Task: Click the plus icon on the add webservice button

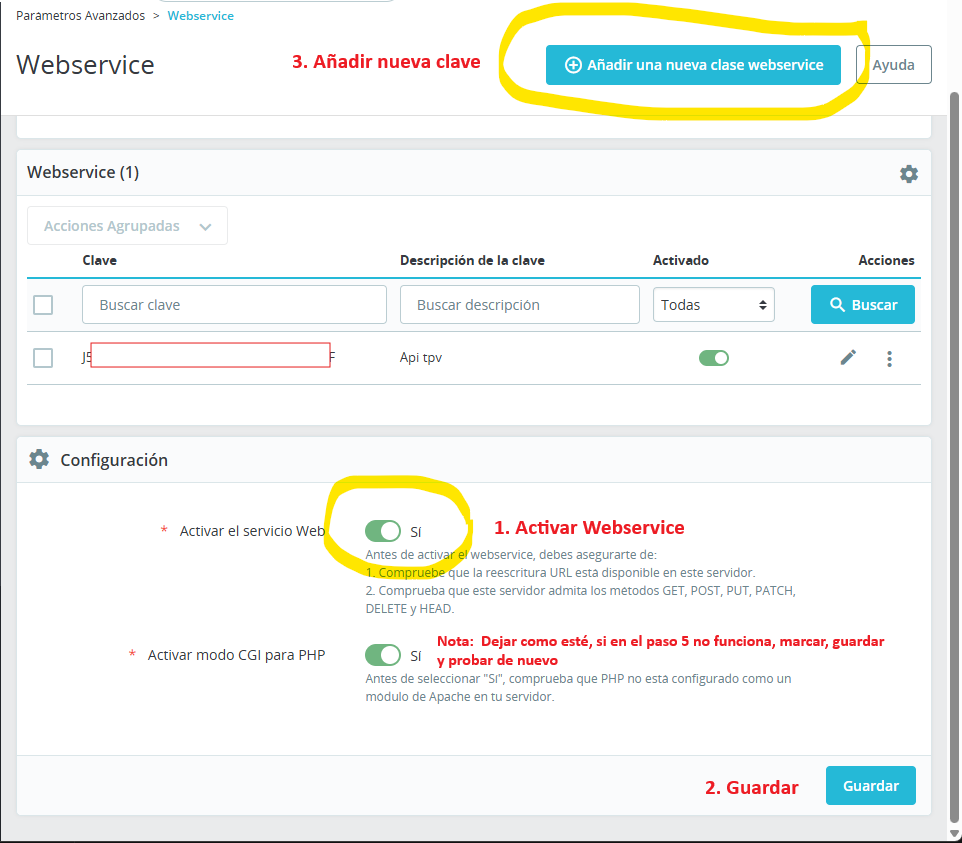Action: click(x=573, y=65)
